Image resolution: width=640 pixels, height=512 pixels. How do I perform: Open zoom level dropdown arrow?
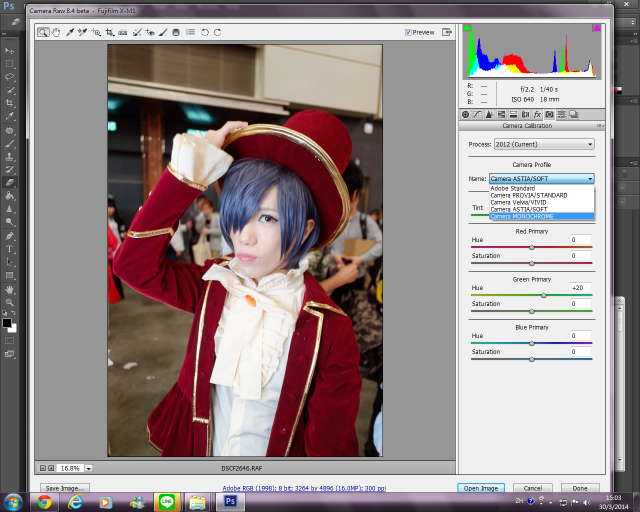(x=89, y=468)
